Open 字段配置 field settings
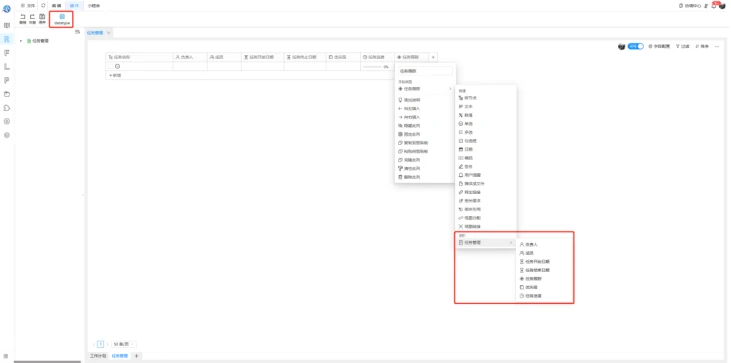731x363 pixels. pyautogui.click(x=659, y=46)
